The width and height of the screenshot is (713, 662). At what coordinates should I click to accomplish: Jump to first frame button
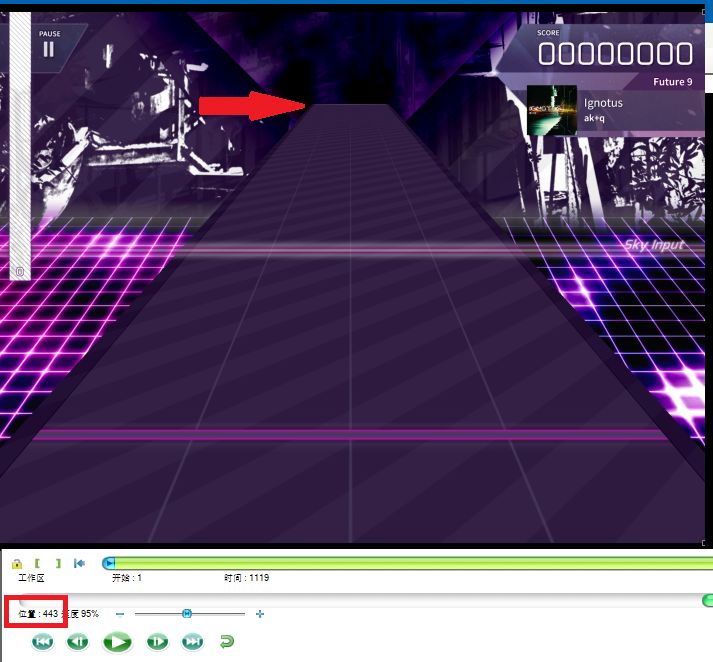43,642
